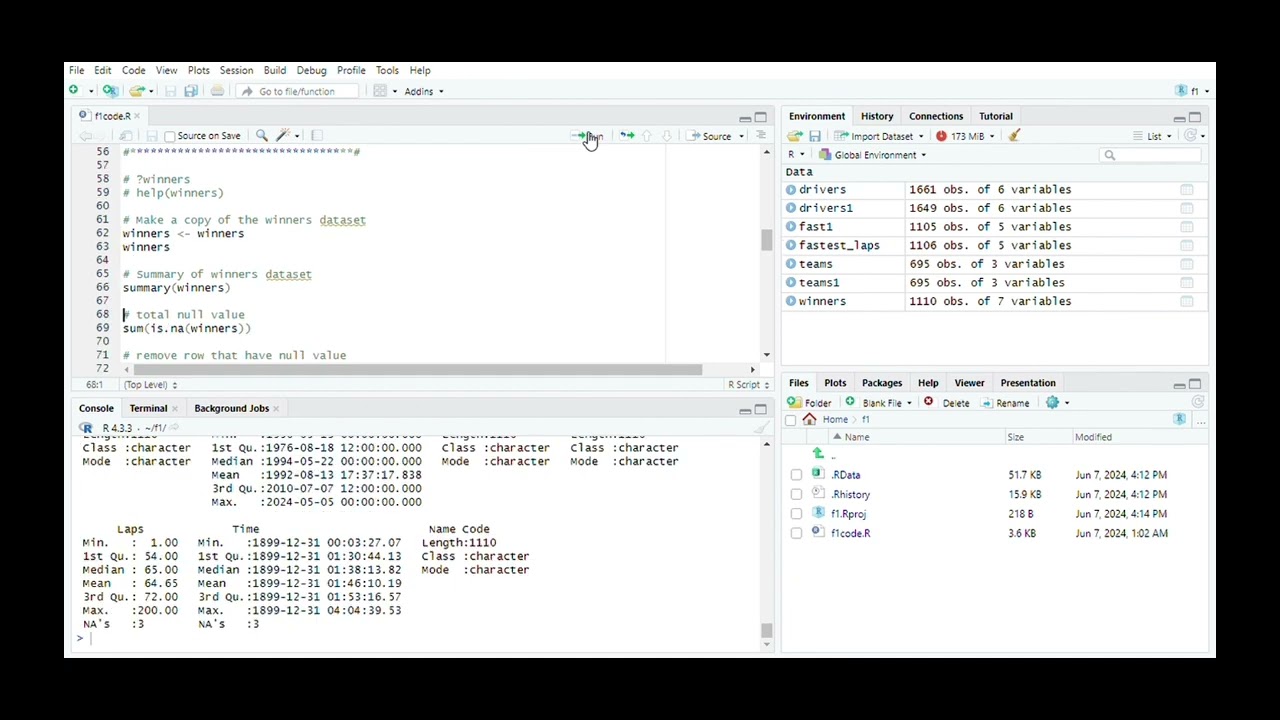
Task: View the winners dataset table grid icon
Action: point(1187,302)
